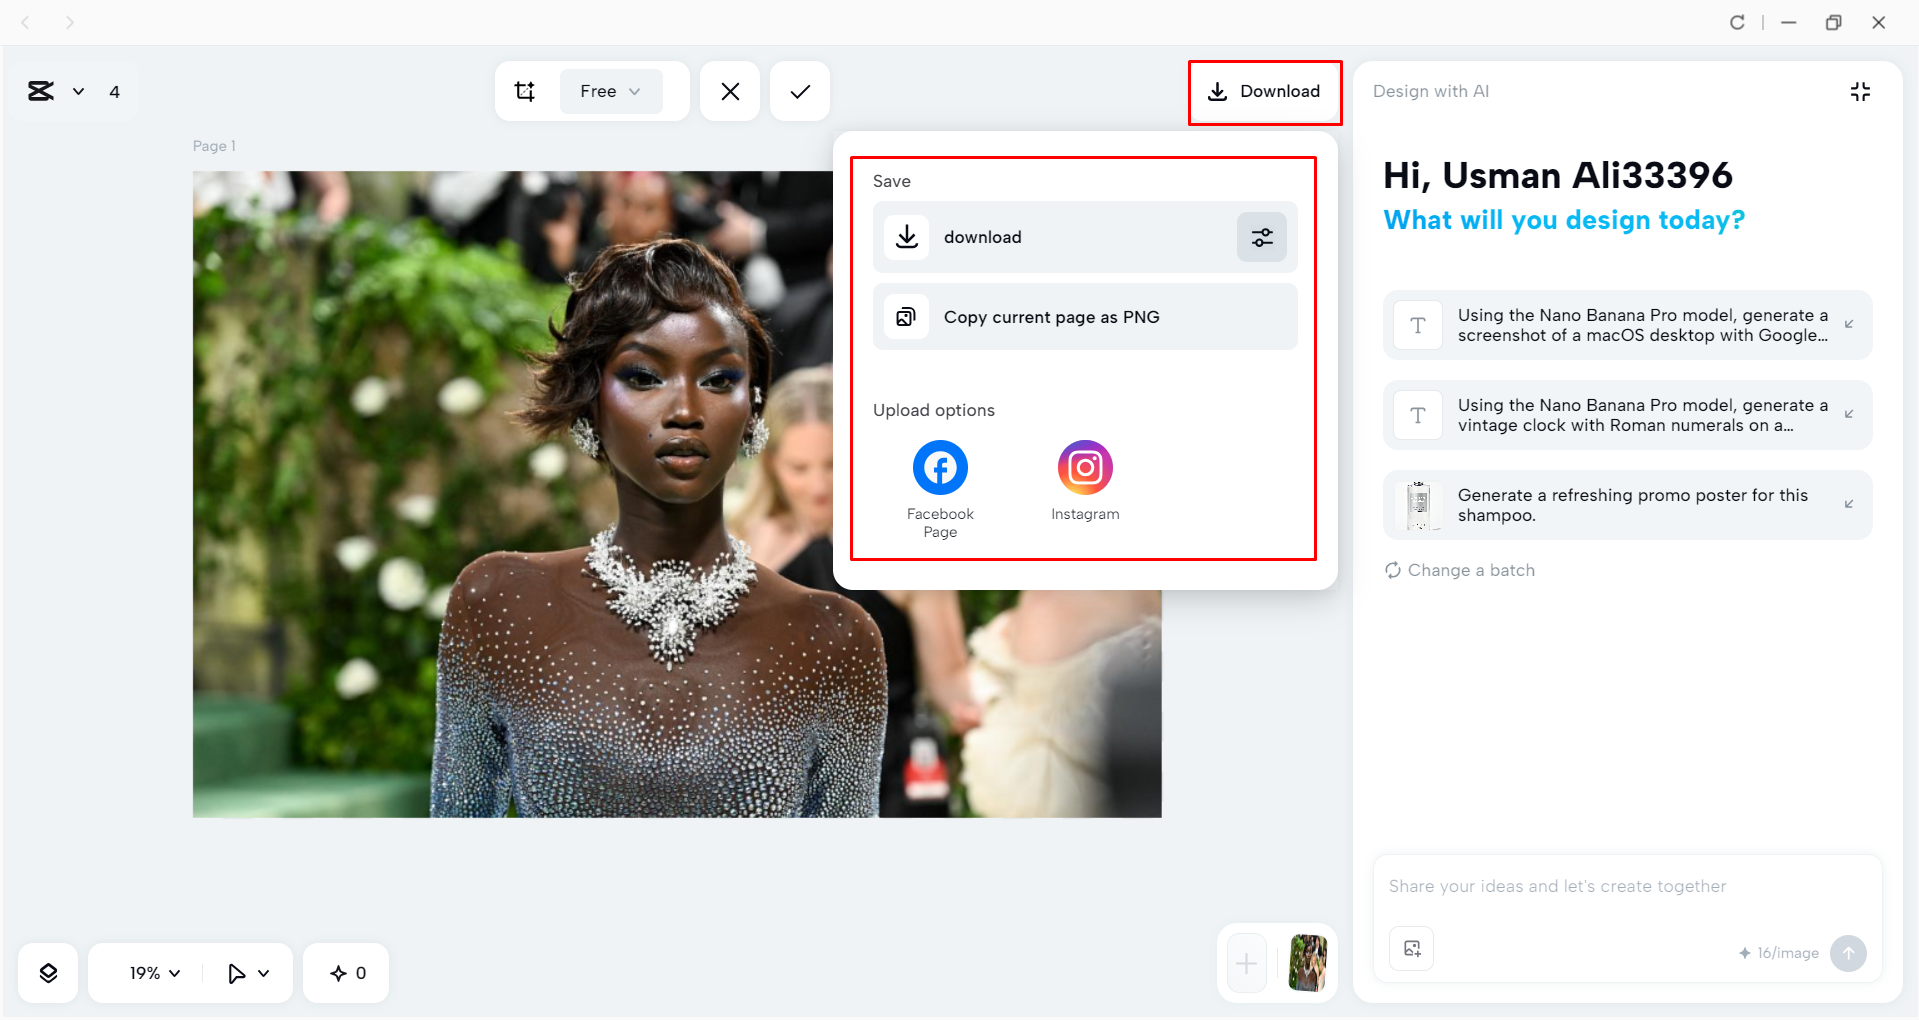
Task: Click the shampoo bottle thumbnail in suggestion
Action: pyautogui.click(x=1418, y=505)
